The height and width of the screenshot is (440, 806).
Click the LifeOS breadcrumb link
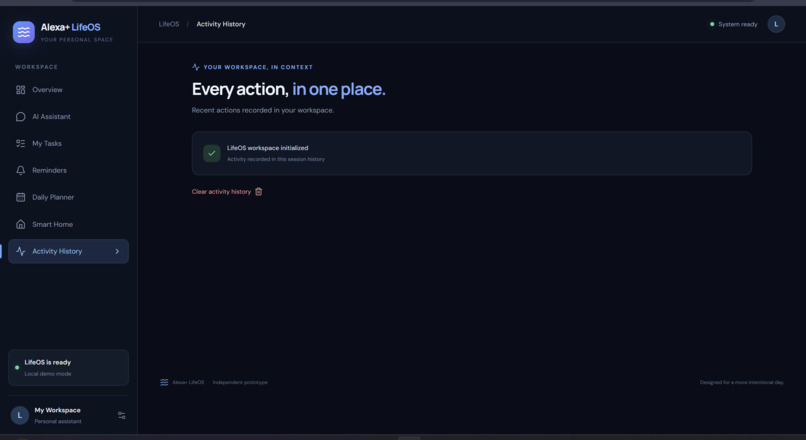click(169, 24)
